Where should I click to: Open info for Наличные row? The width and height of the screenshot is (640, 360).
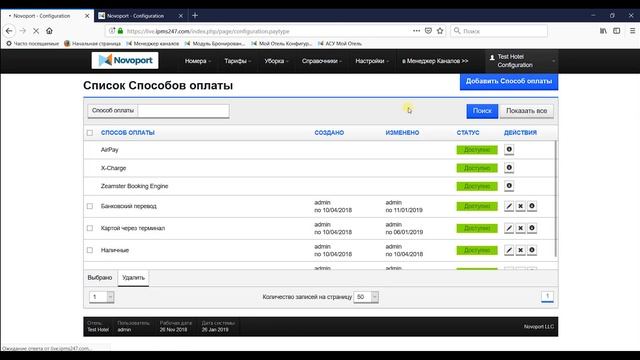[x=531, y=250]
